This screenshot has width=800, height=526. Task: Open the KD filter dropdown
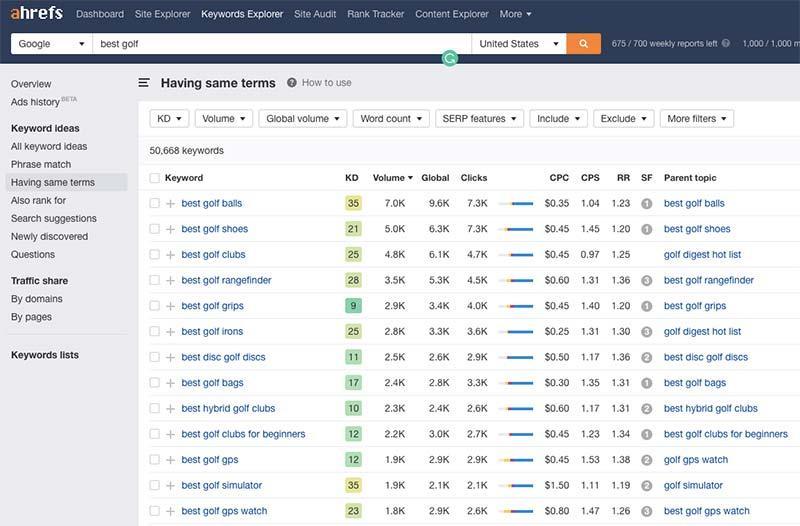(x=169, y=118)
